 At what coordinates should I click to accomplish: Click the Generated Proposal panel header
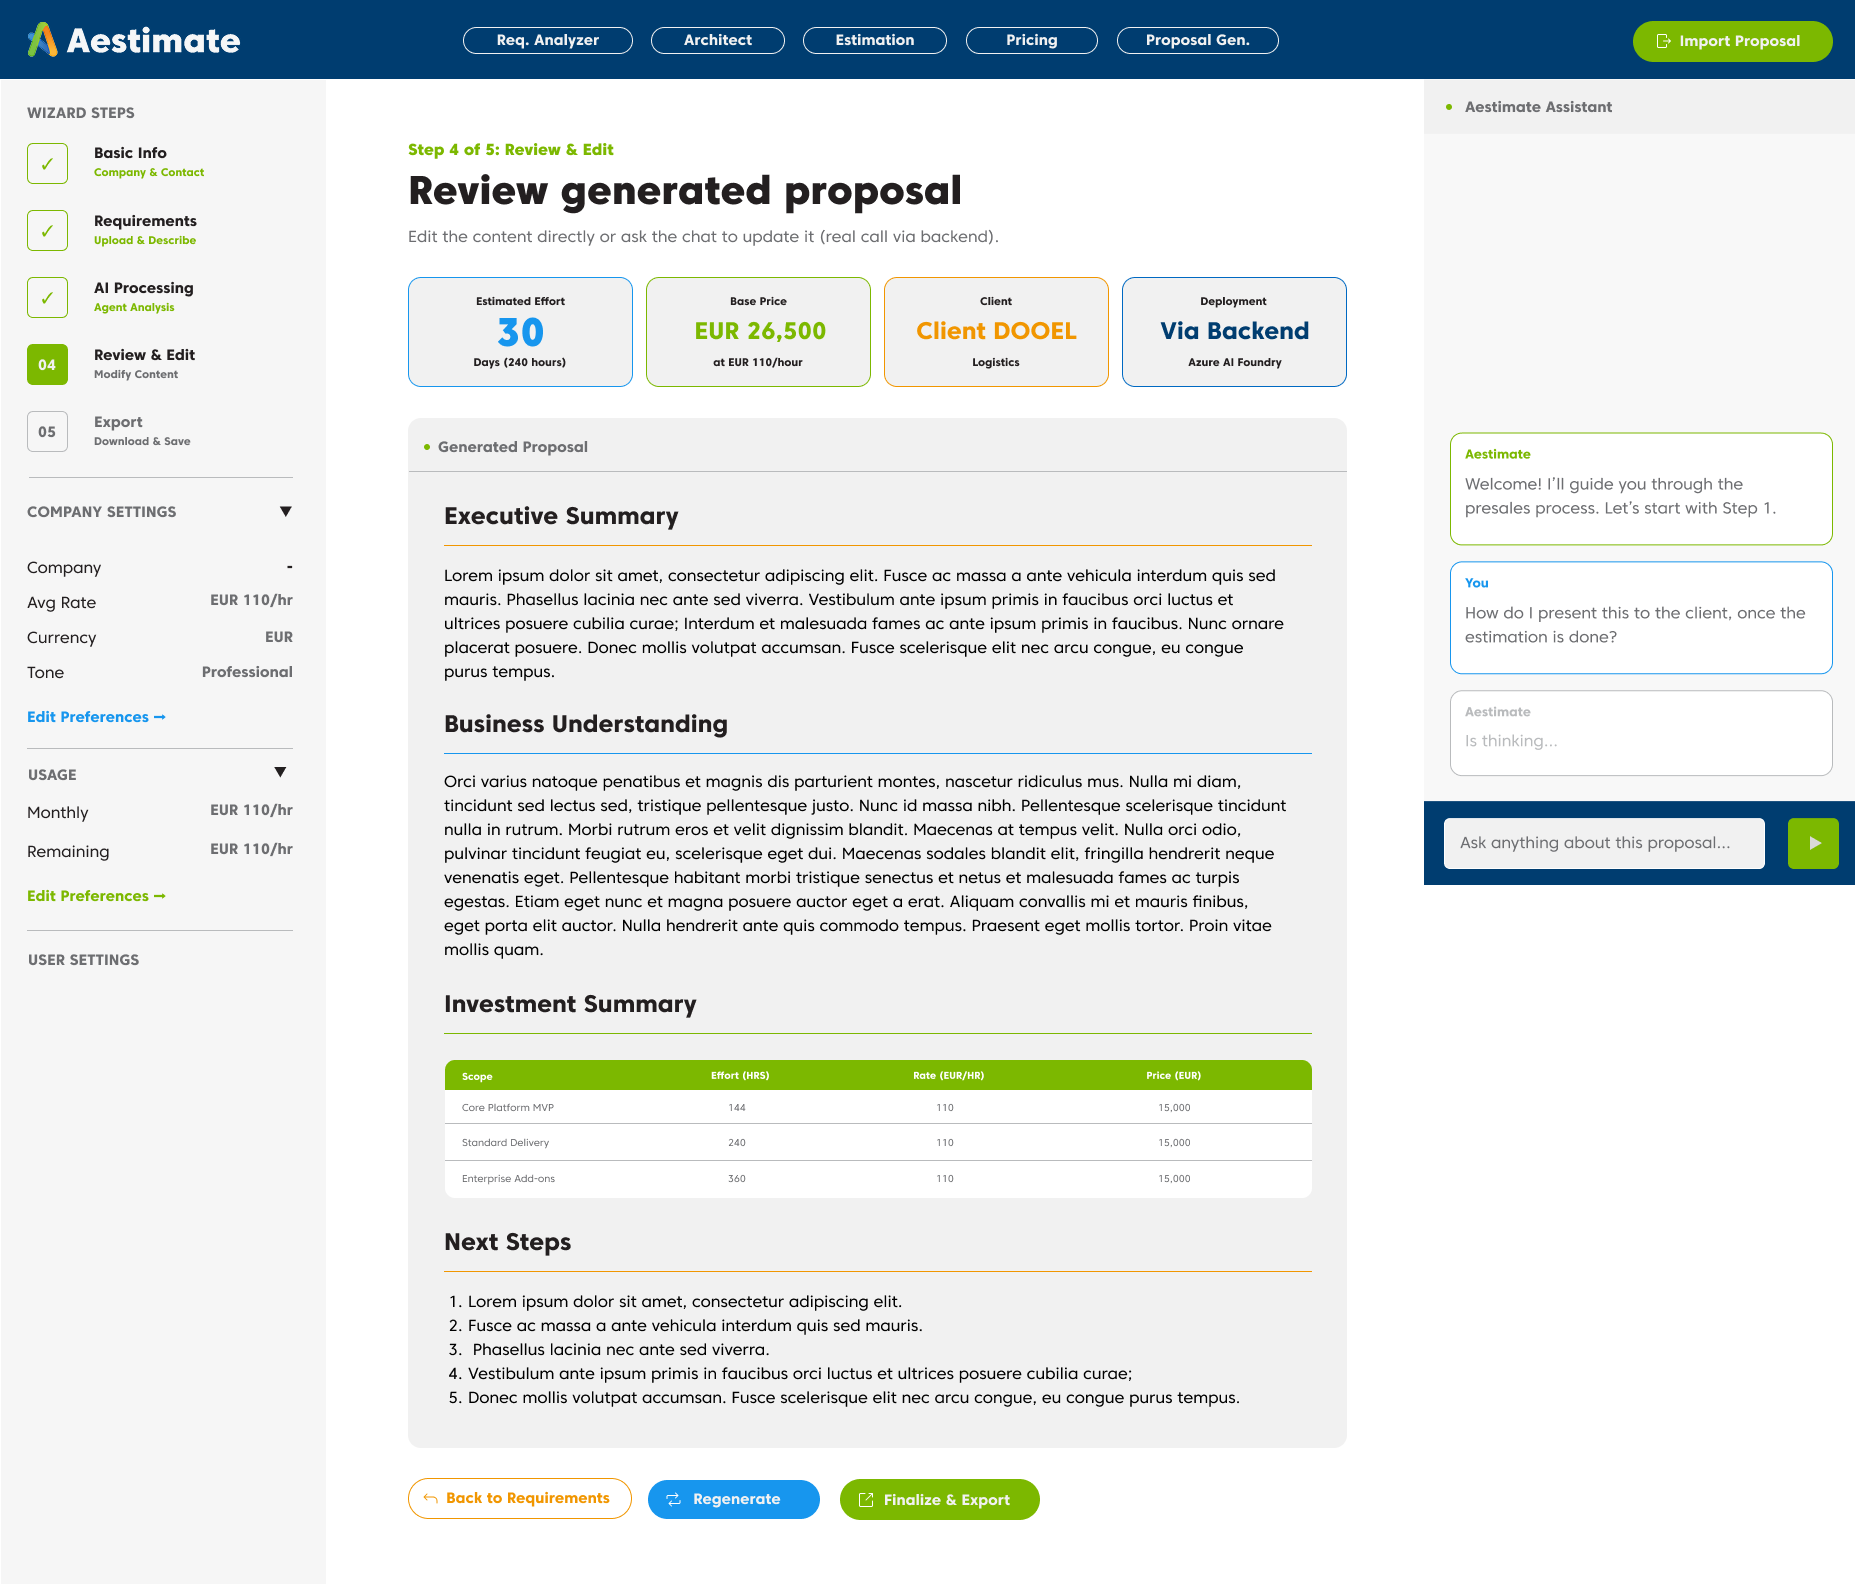[877, 446]
